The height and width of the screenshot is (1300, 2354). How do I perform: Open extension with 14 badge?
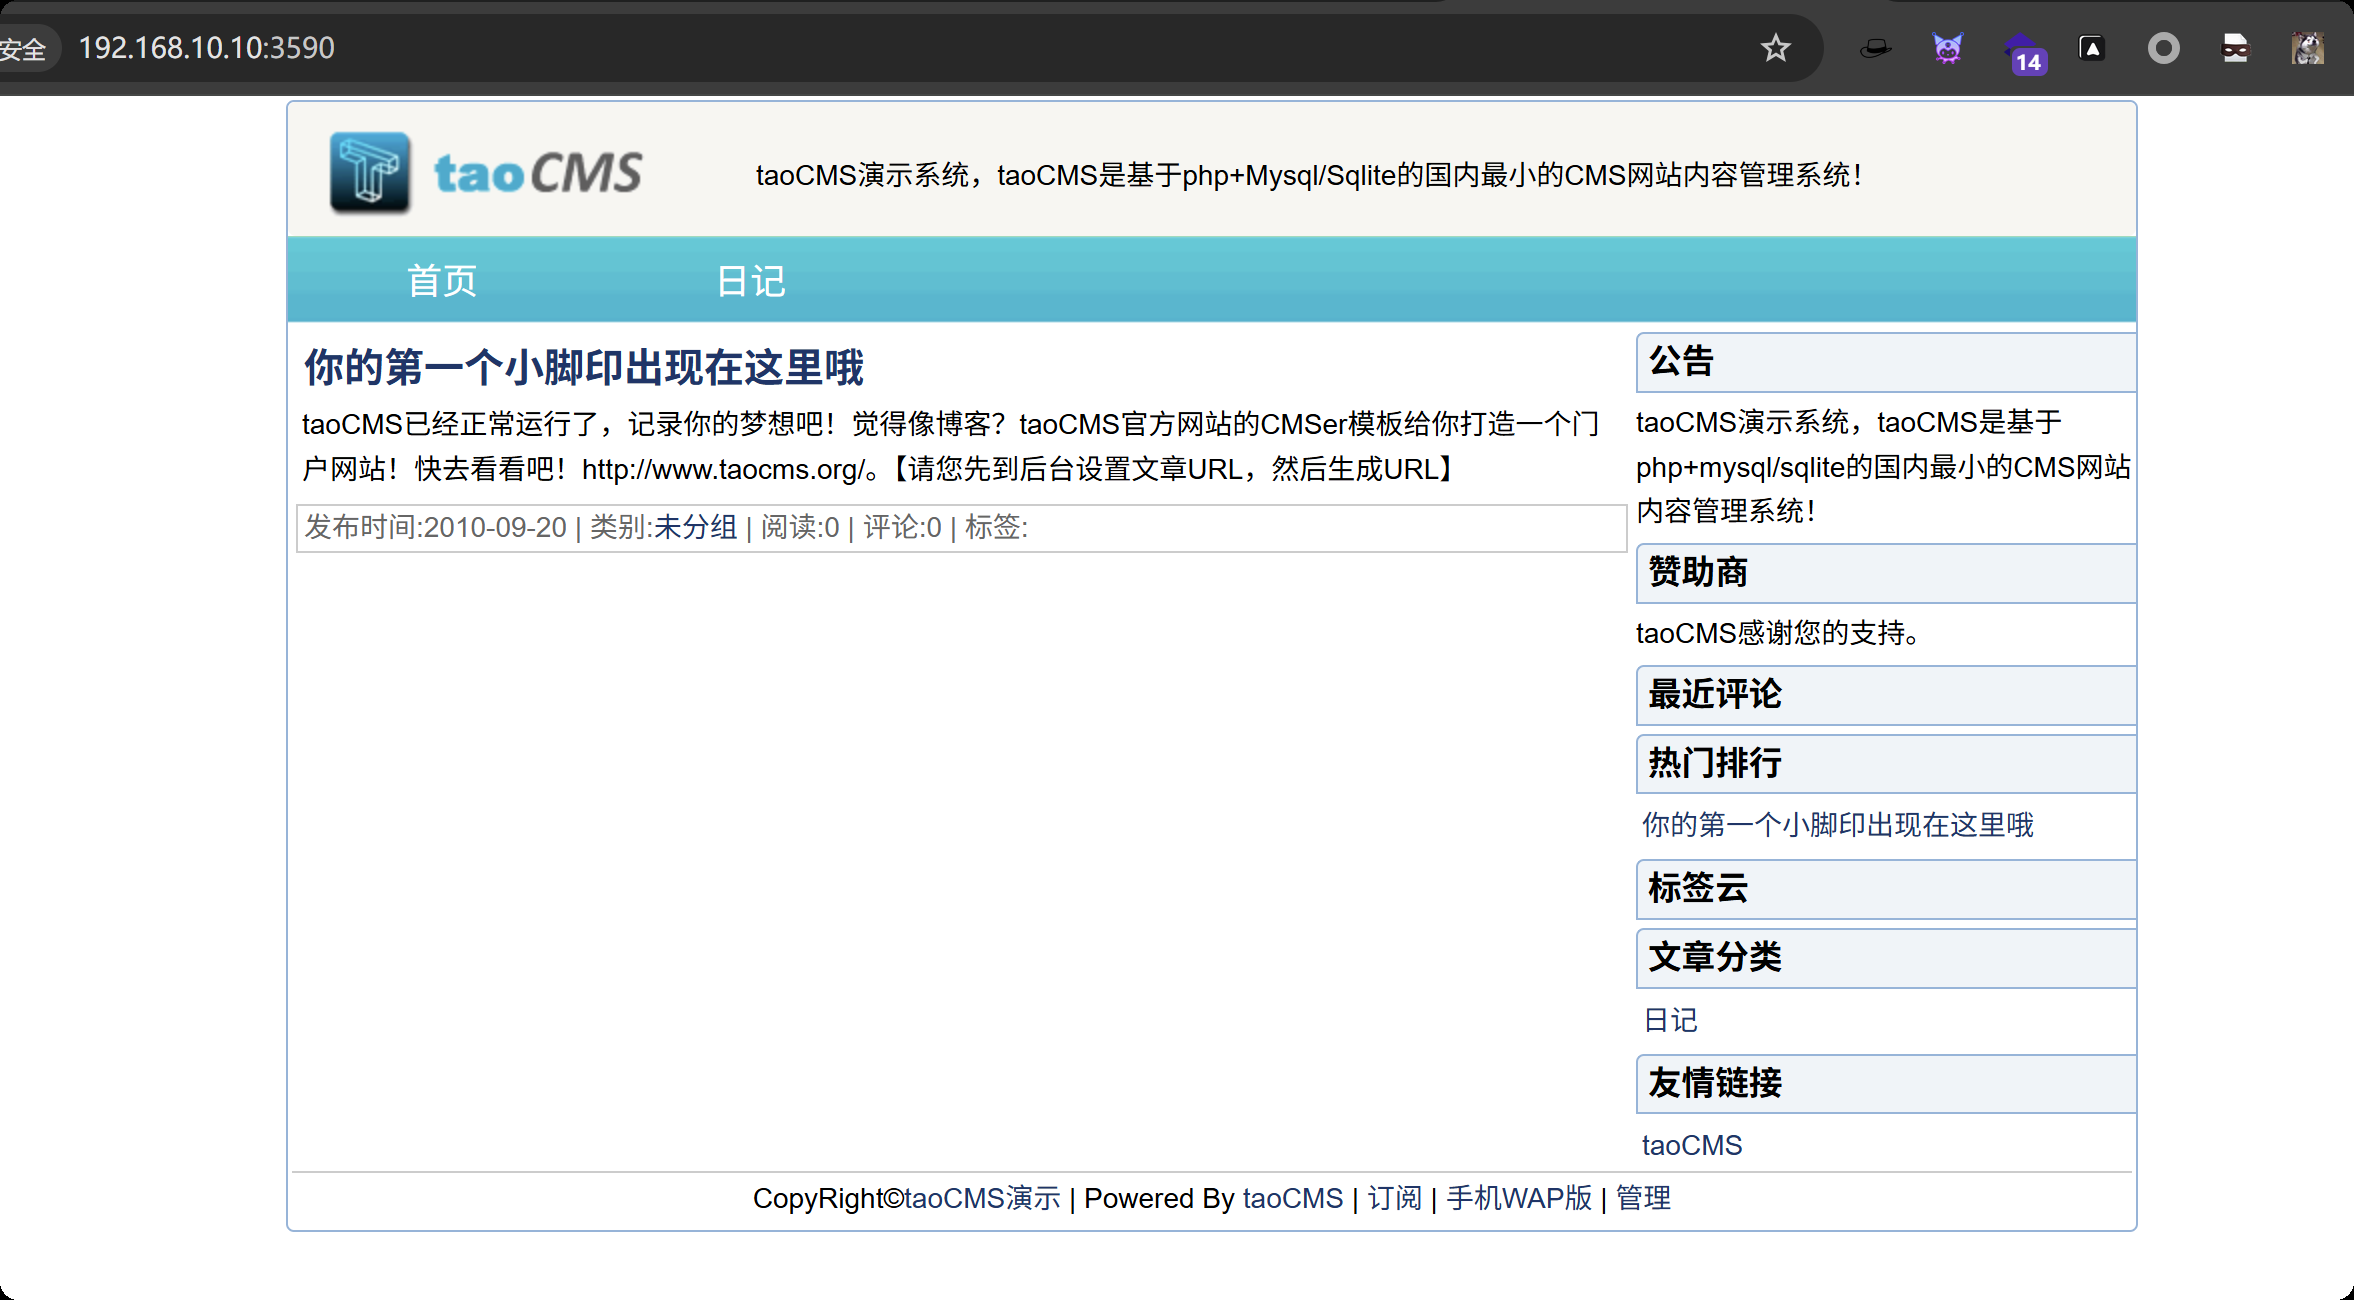[2022, 50]
